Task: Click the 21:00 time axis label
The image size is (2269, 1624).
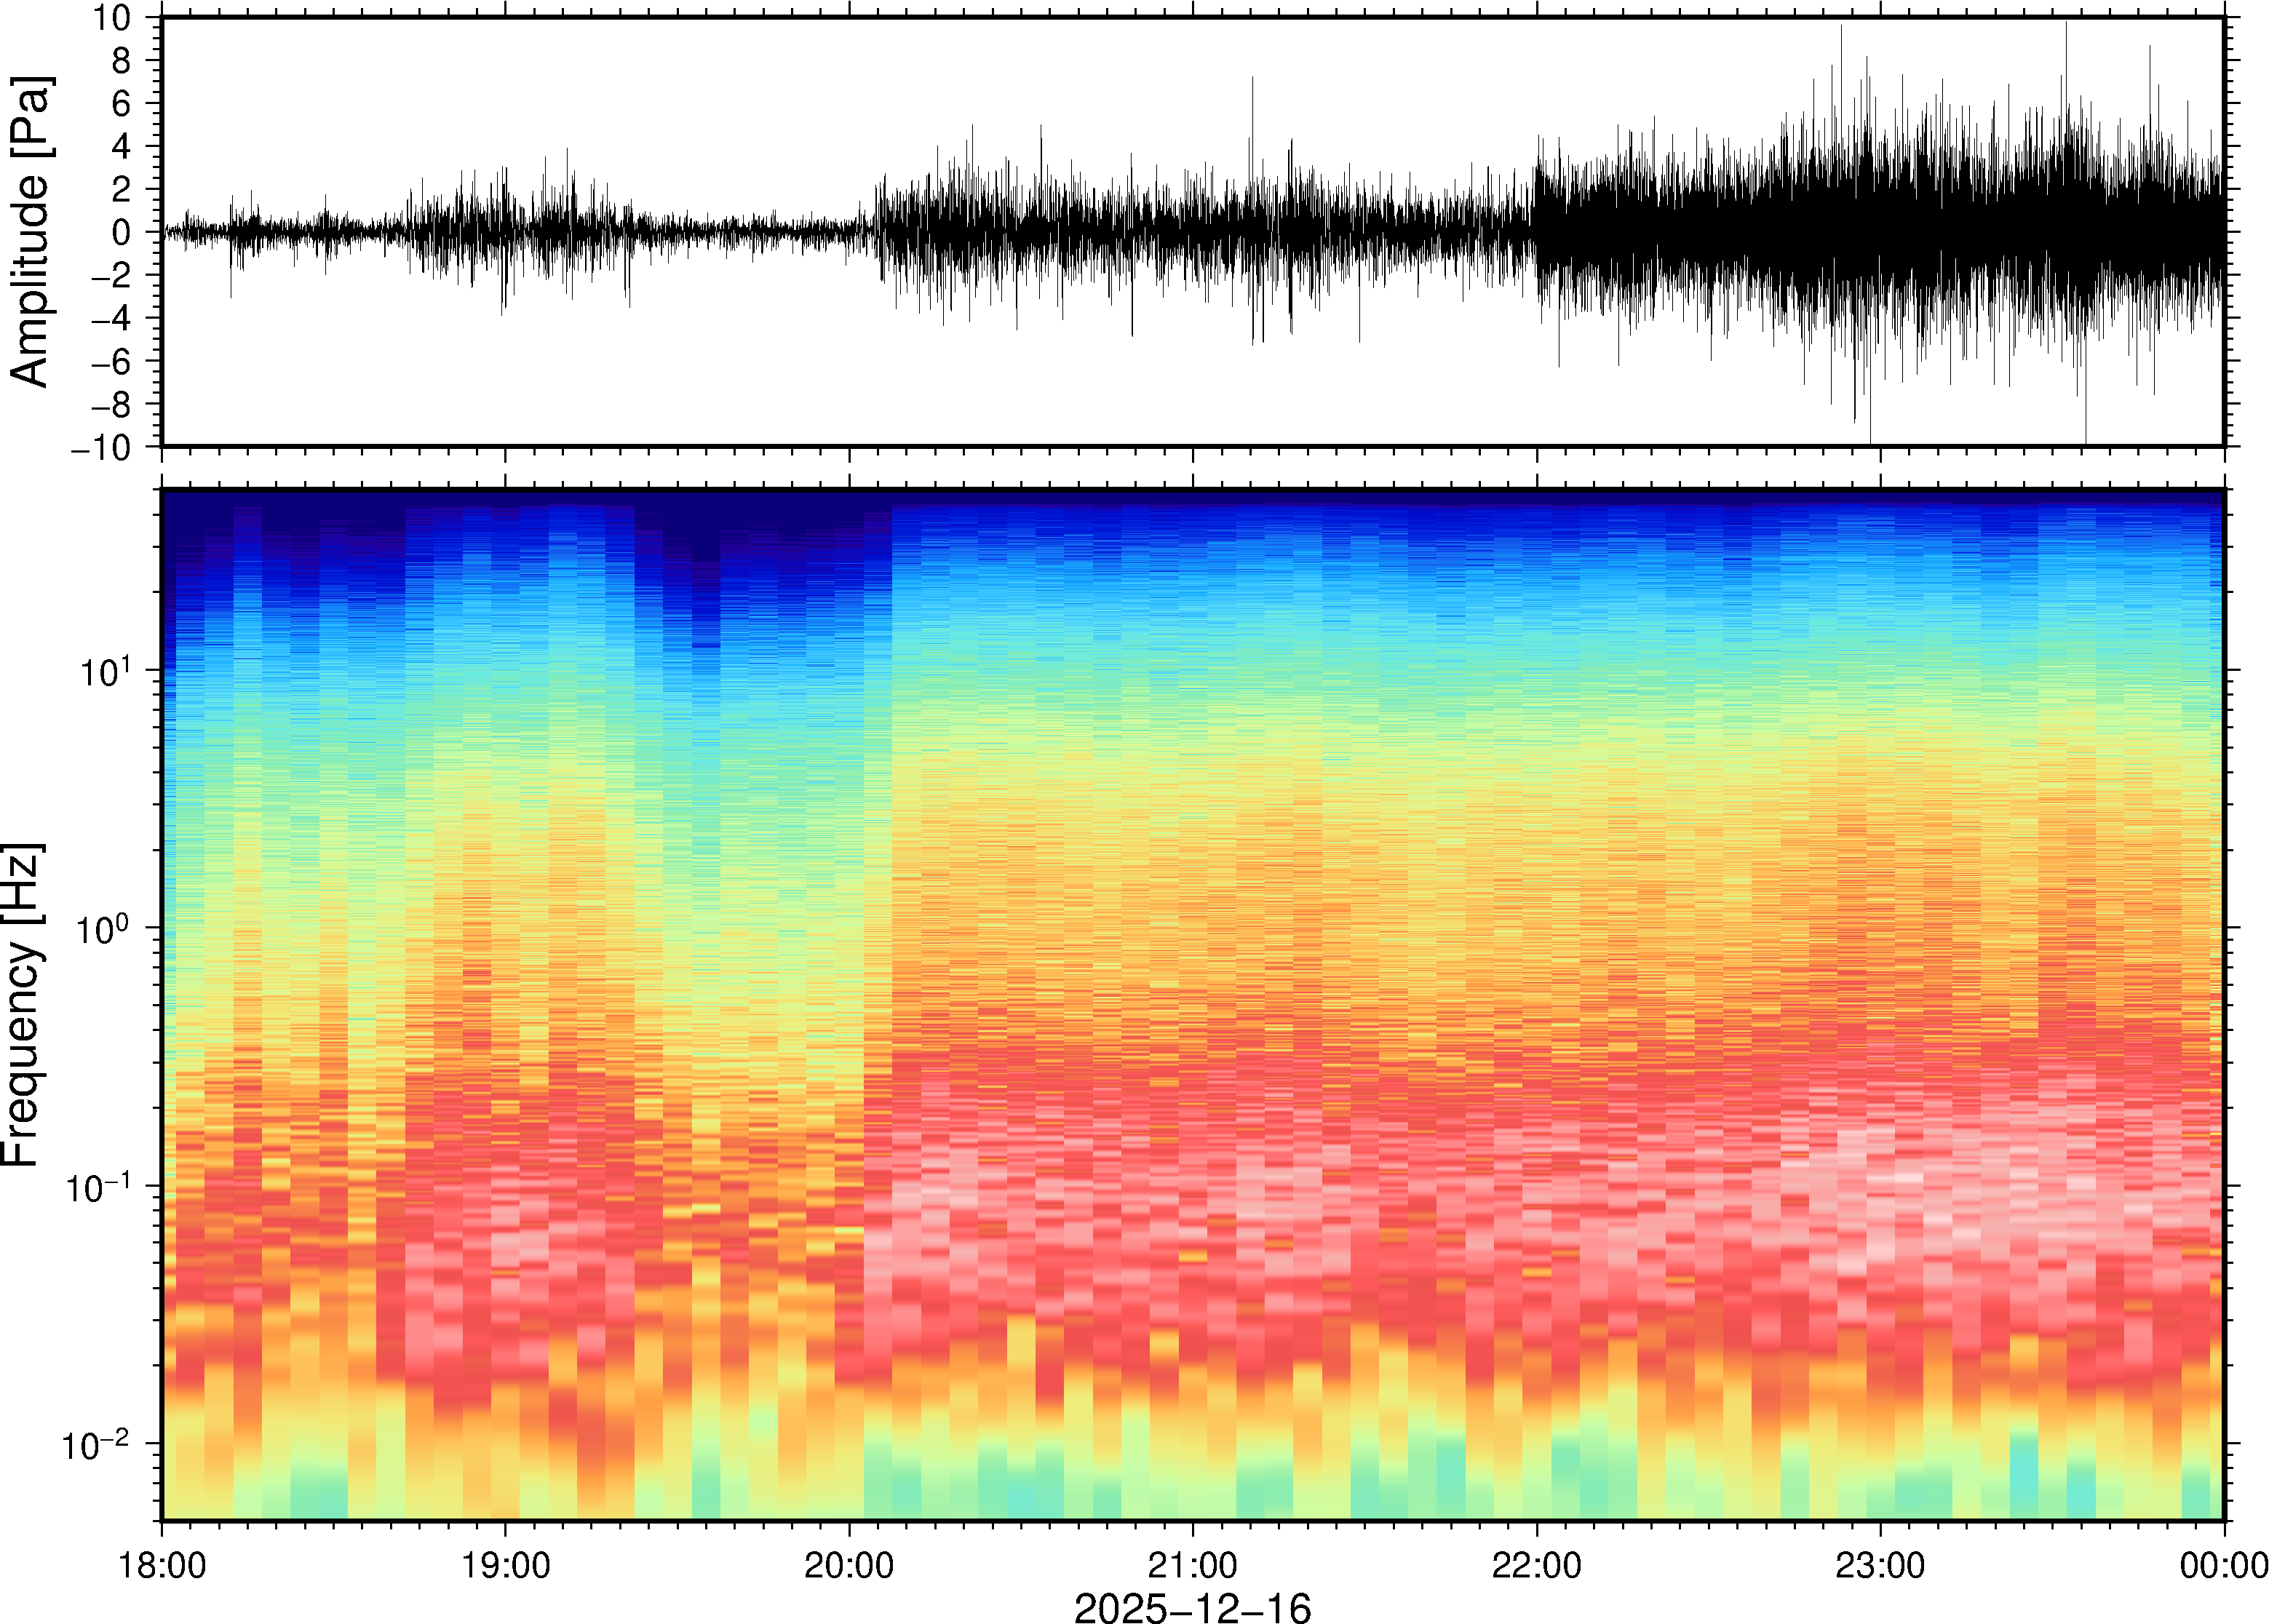Action: 1192,1565
